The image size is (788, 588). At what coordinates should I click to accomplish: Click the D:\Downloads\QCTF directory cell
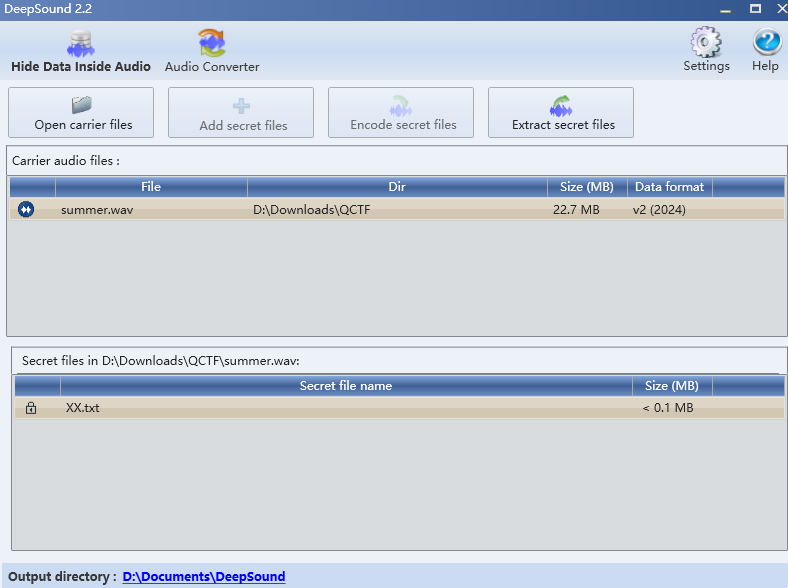312,210
